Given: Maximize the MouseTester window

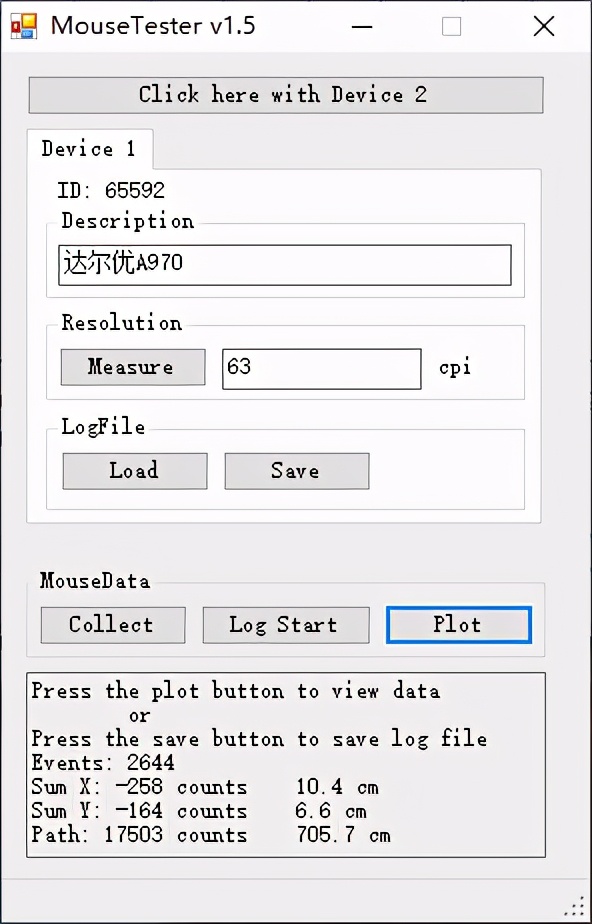Looking at the screenshot, I should [451, 26].
